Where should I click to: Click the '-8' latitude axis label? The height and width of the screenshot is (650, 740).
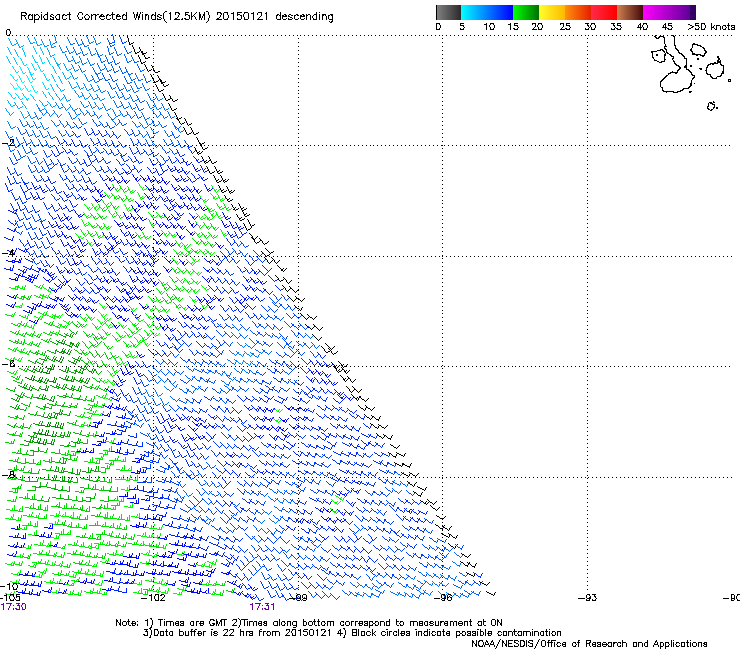[x=9, y=475]
